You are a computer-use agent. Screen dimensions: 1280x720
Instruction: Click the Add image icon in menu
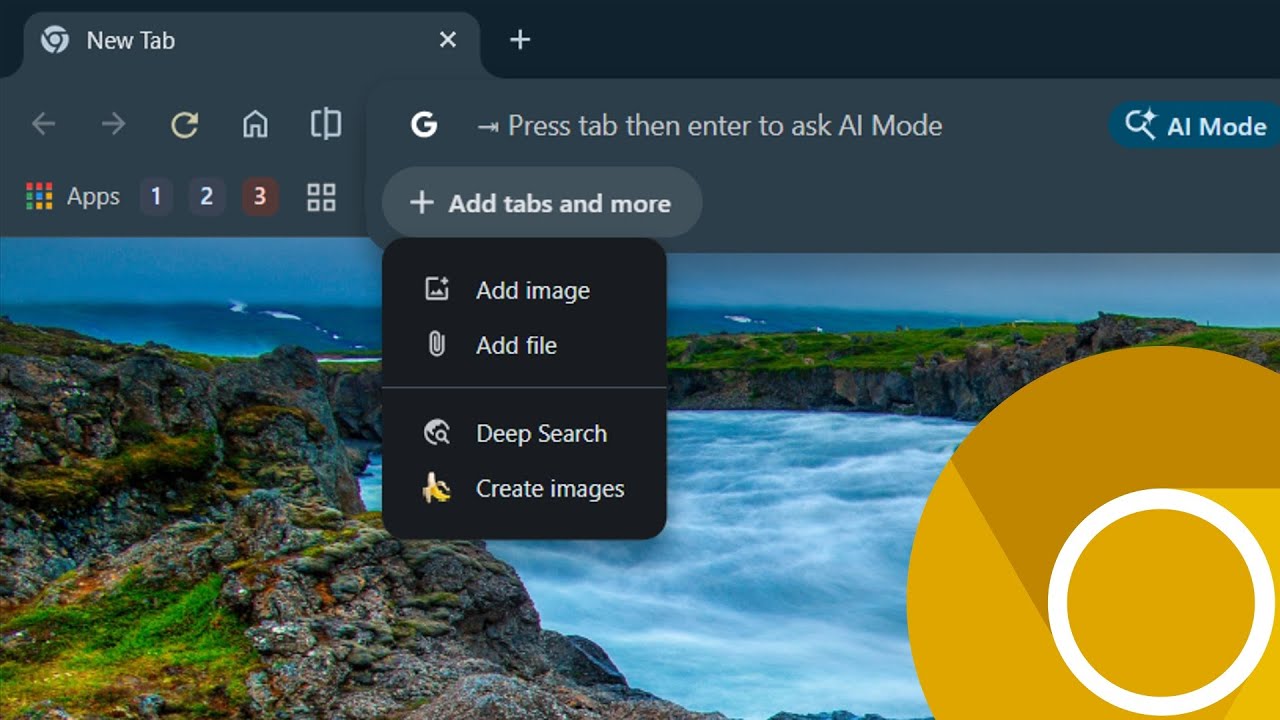tap(437, 290)
